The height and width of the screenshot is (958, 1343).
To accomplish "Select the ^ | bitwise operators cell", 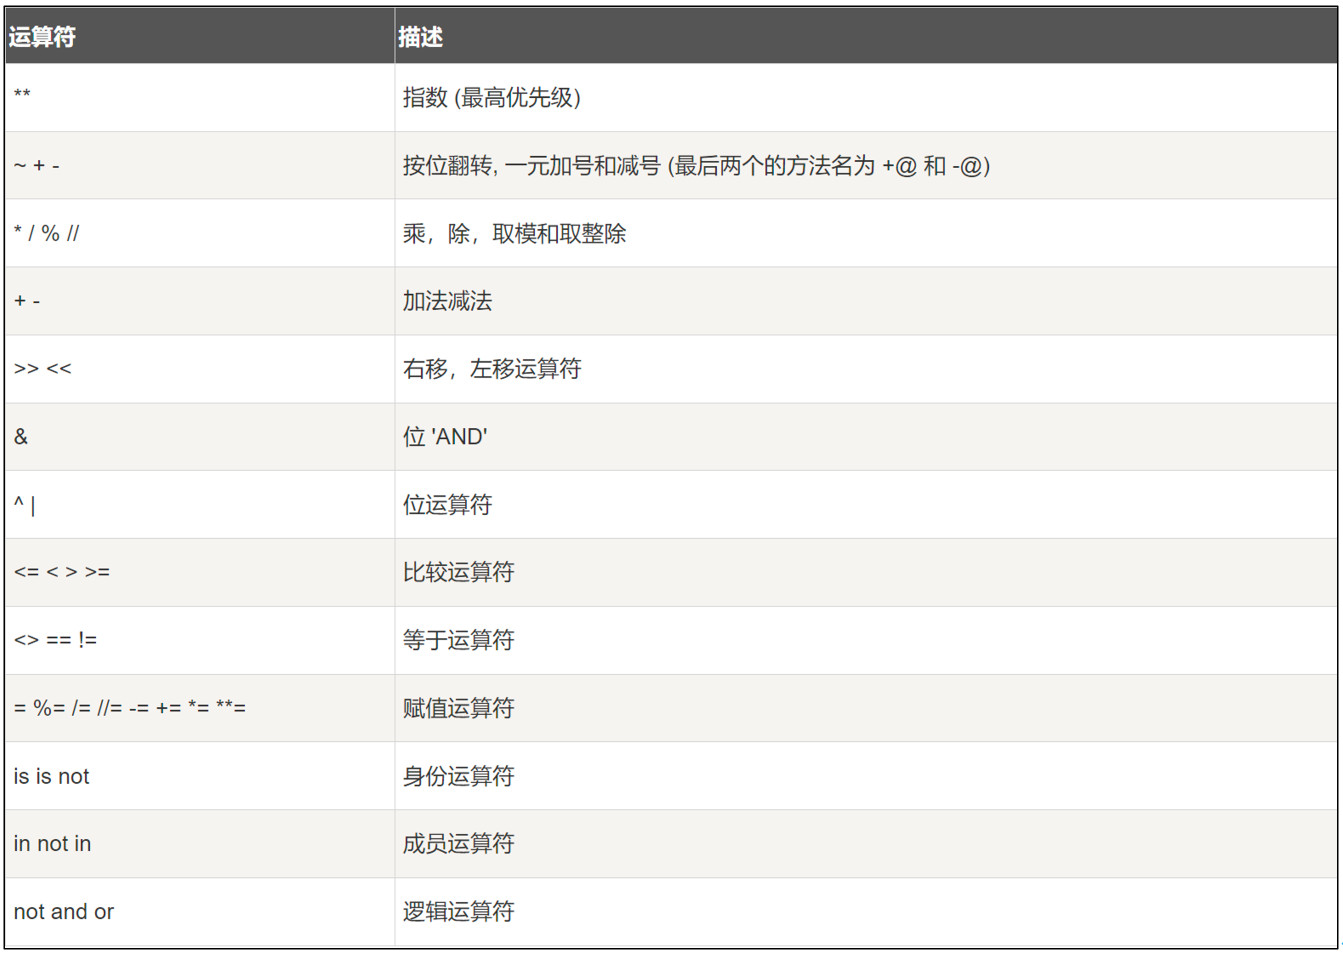I will 25,505.
